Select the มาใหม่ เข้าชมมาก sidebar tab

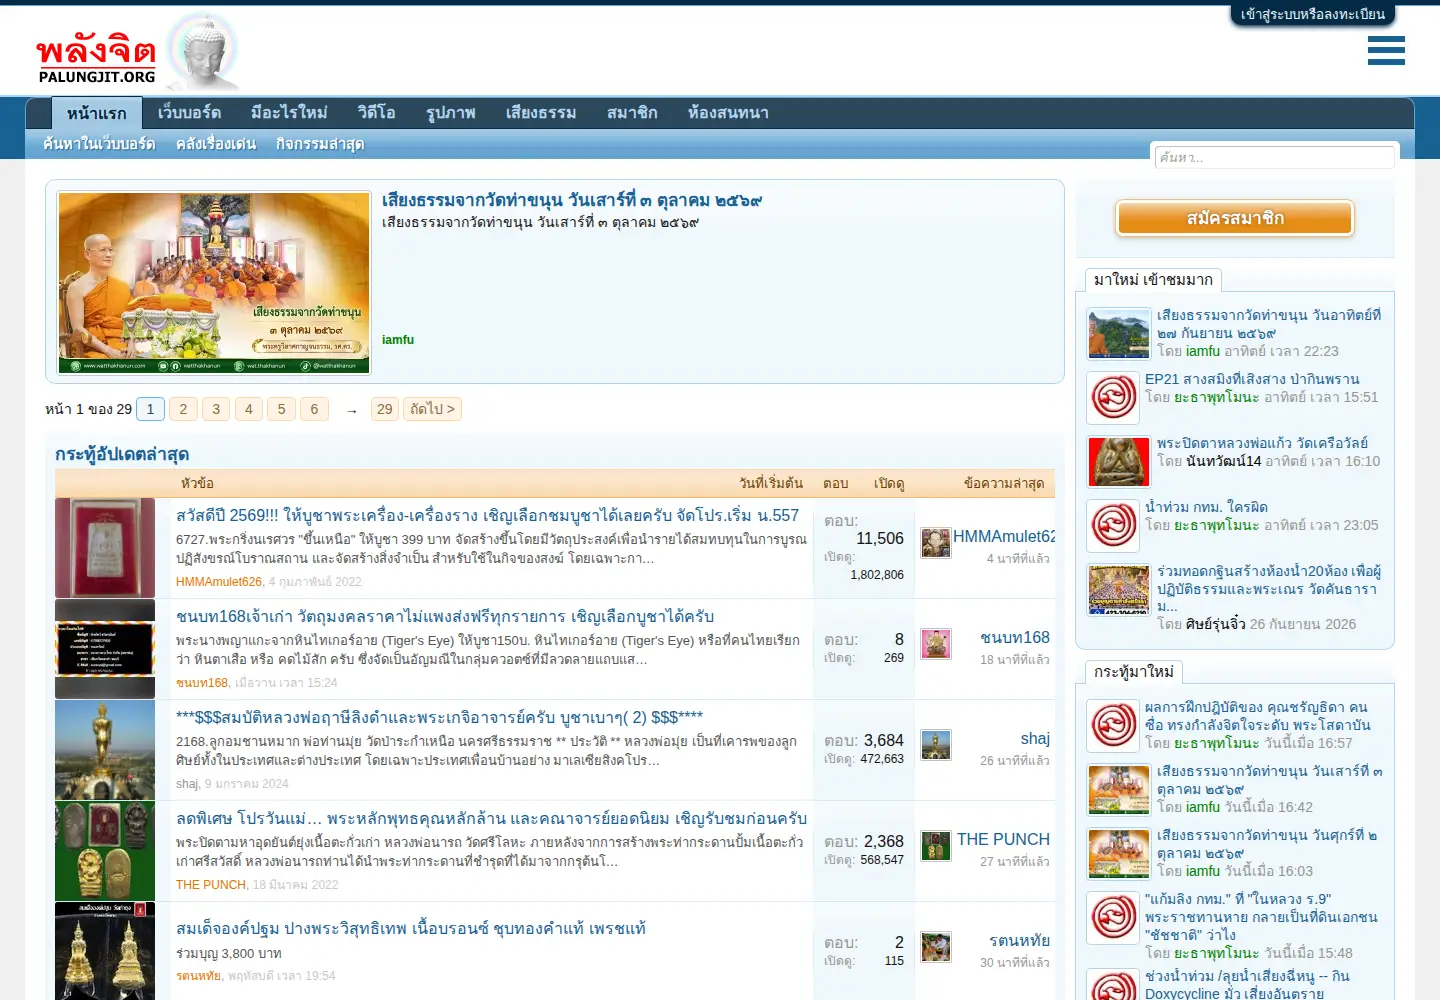[x=1153, y=280]
